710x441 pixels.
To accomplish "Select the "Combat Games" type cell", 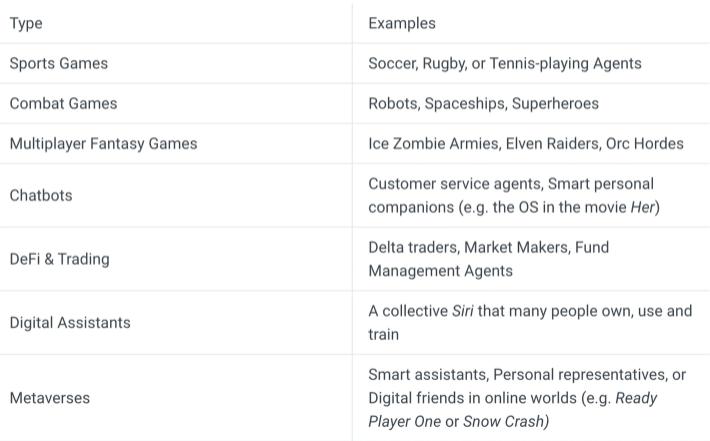I will click(x=63, y=103).
